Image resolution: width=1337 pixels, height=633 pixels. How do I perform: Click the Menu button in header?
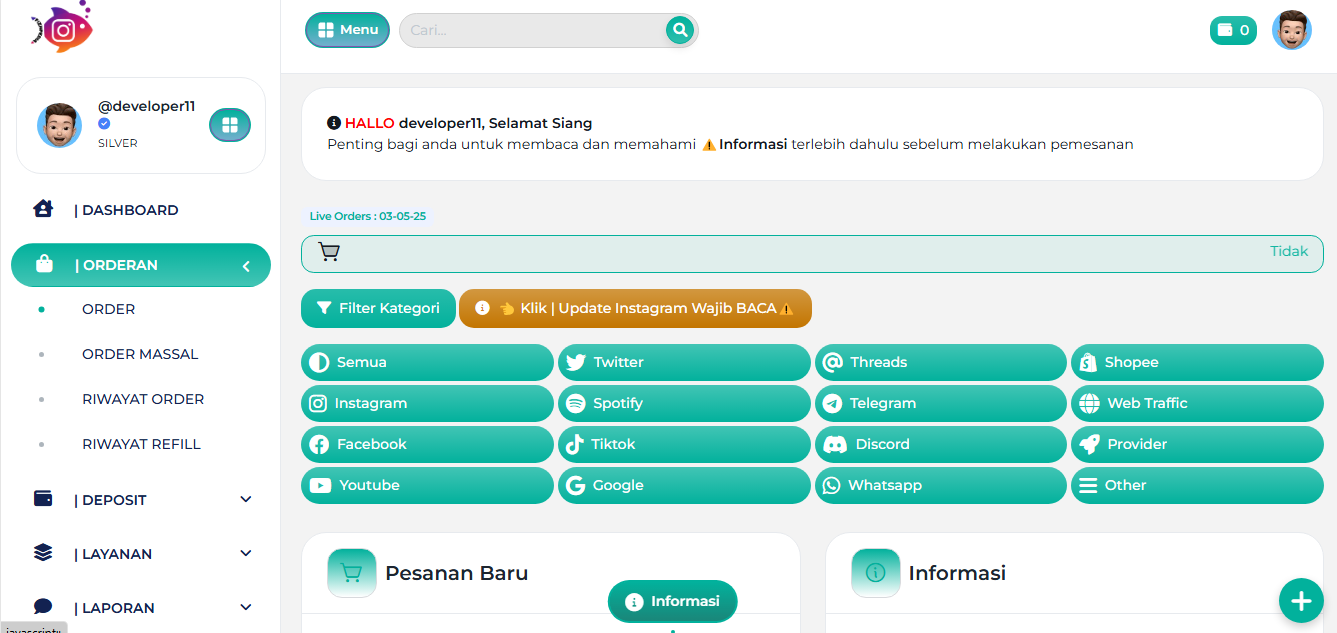pos(347,30)
